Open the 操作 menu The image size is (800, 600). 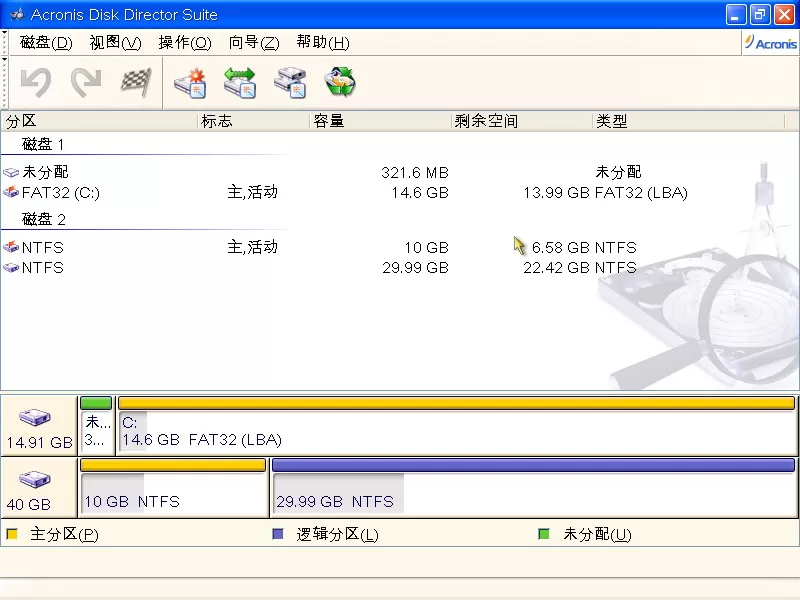click(x=184, y=42)
